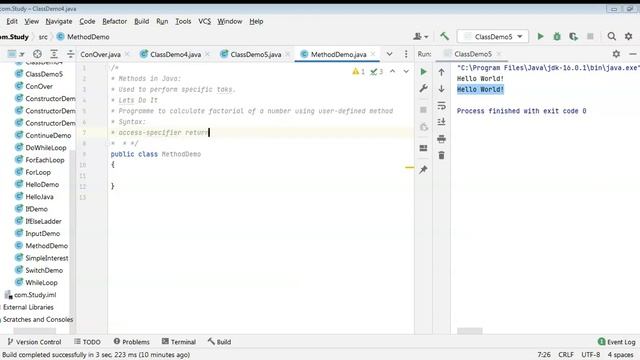
Task: Open Run panel wrench settings icon
Action: coord(423,88)
